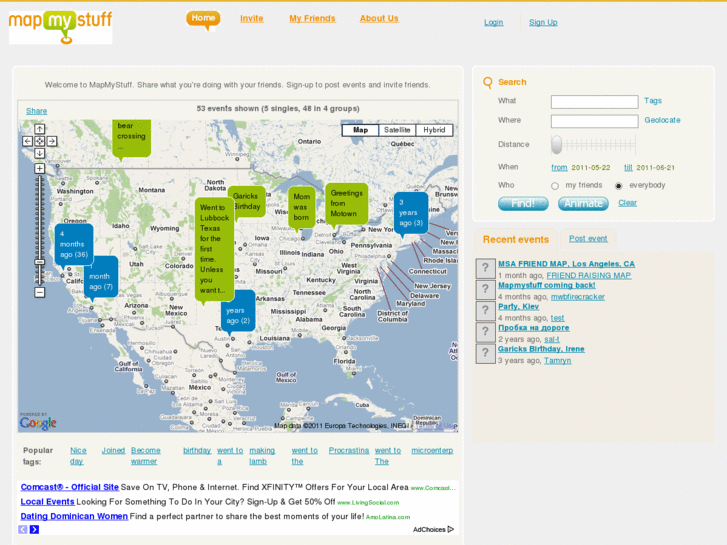The width and height of the screenshot is (727, 545).
Task: Click the ad next arrow
Action: pyautogui.click(x=34, y=529)
